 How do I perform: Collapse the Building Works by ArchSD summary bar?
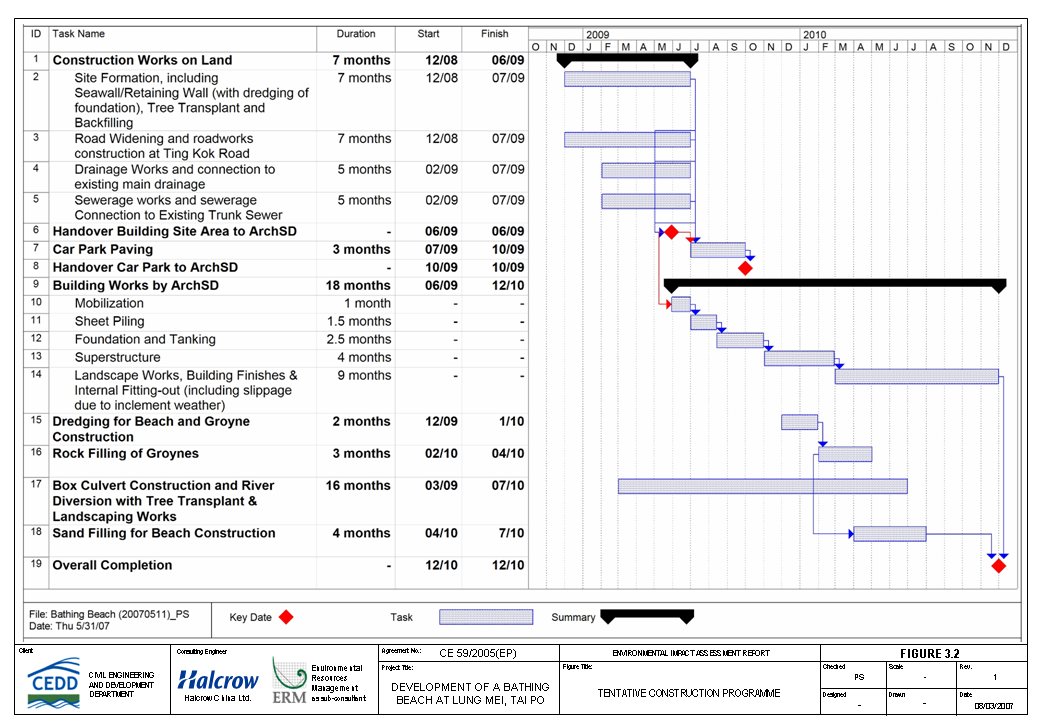click(835, 285)
